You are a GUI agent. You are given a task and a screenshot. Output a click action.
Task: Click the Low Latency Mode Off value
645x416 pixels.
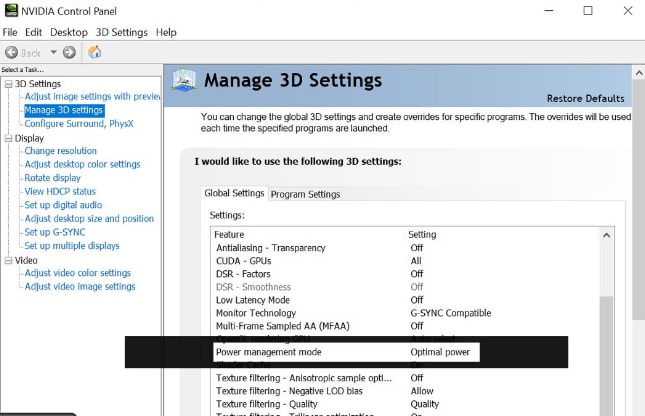click(416, 300)
